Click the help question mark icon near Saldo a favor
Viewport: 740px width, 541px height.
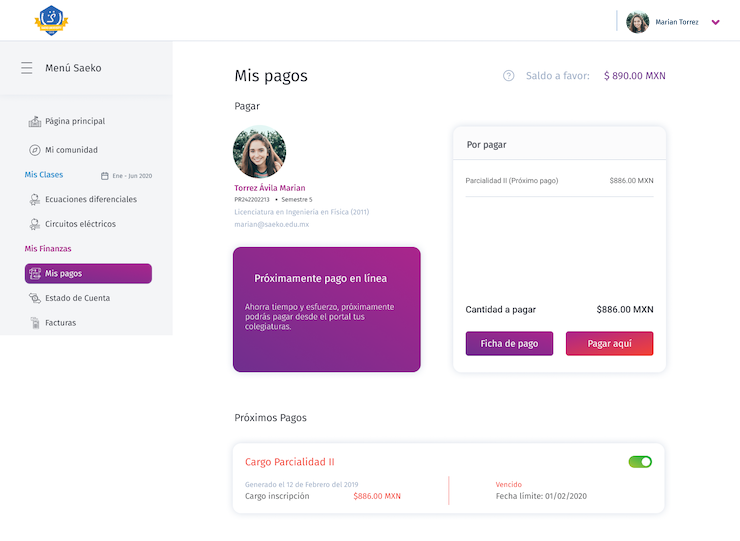pos(508,76)
